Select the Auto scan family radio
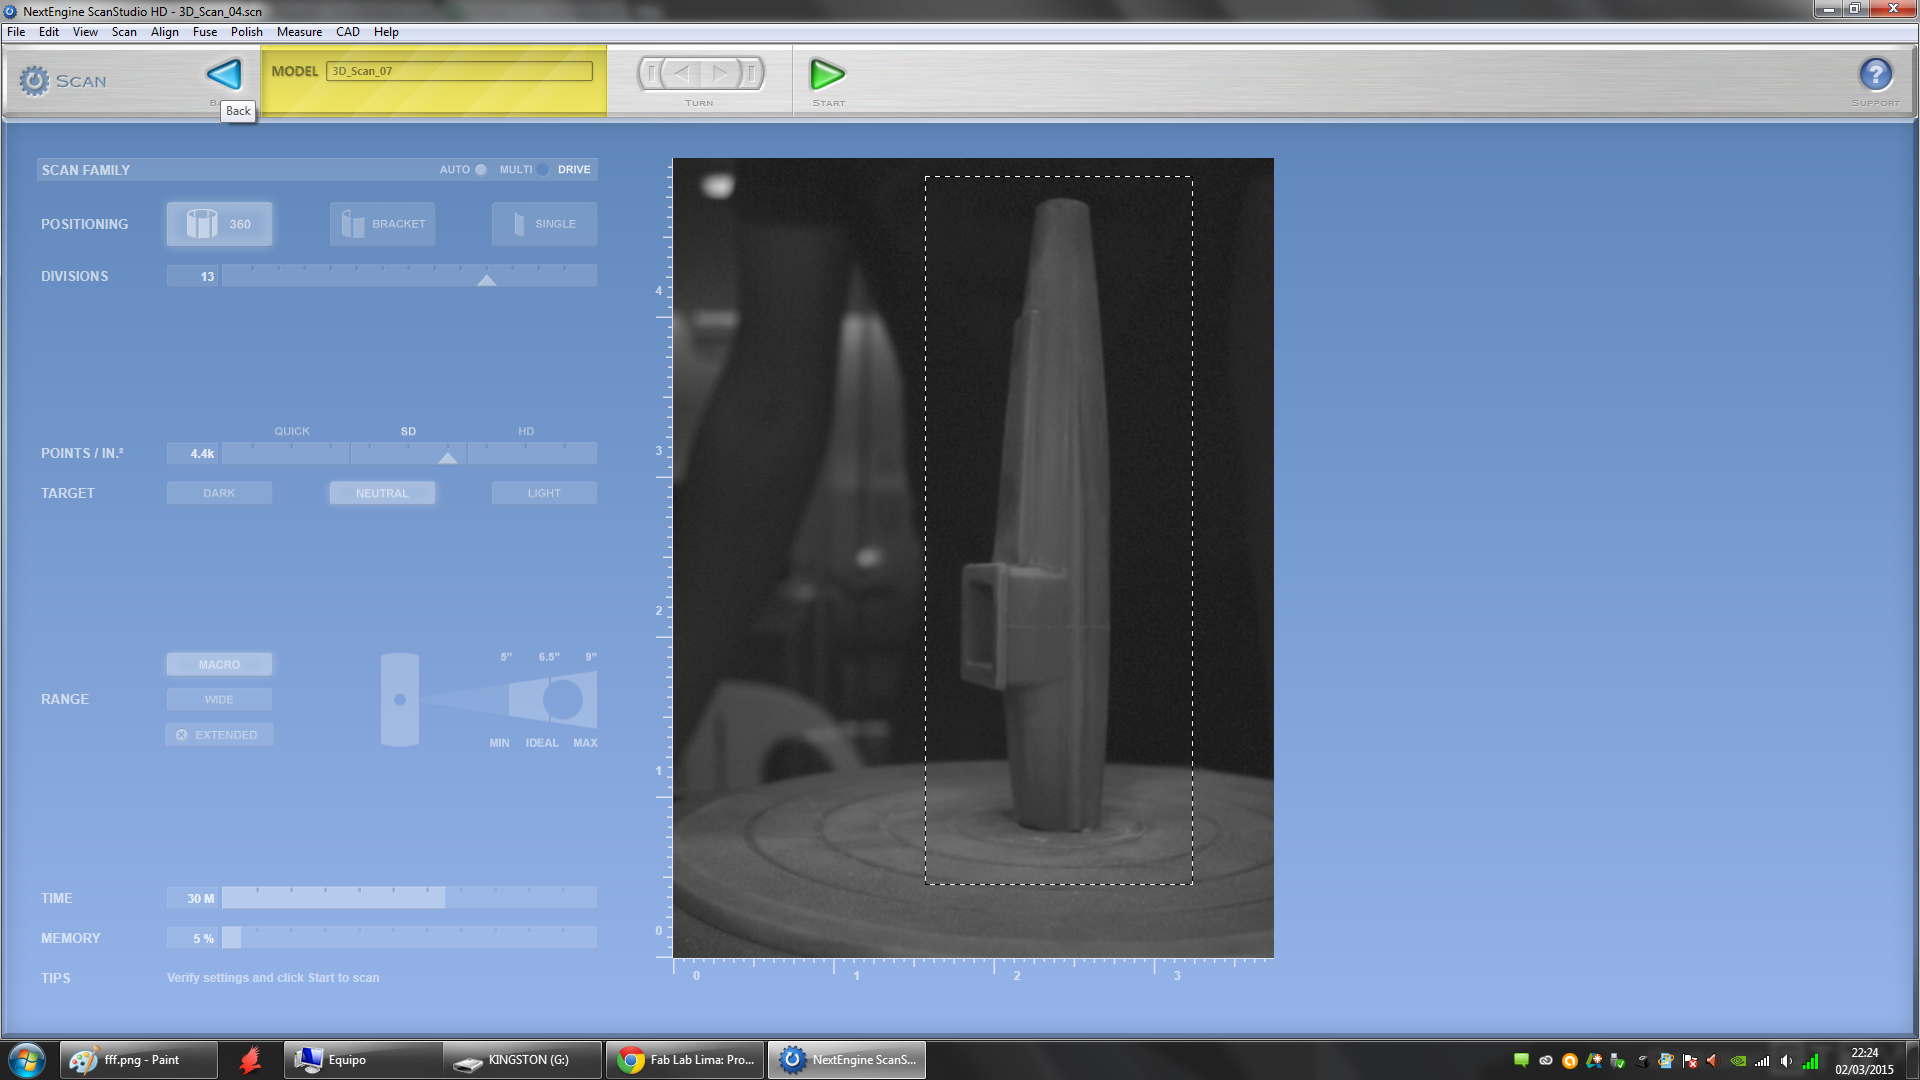1920x1080 pixels. coord(481,170)
